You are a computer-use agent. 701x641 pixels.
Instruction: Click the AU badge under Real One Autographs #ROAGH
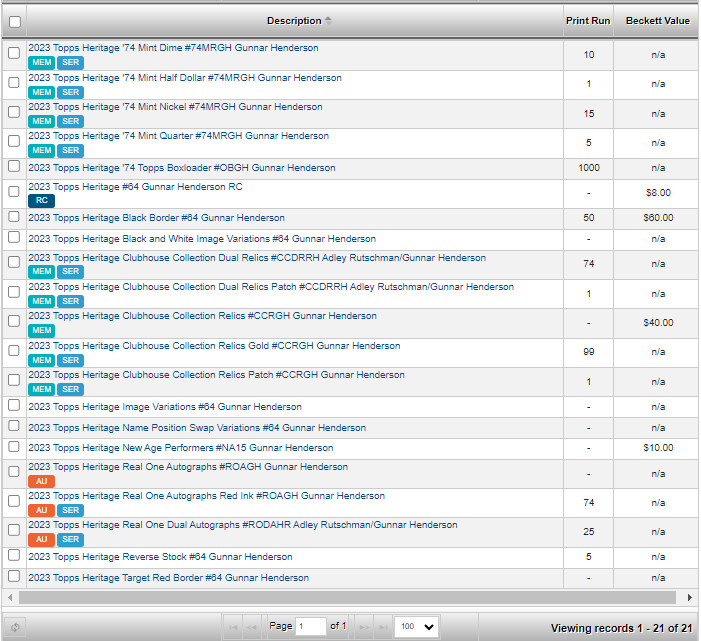42,481
